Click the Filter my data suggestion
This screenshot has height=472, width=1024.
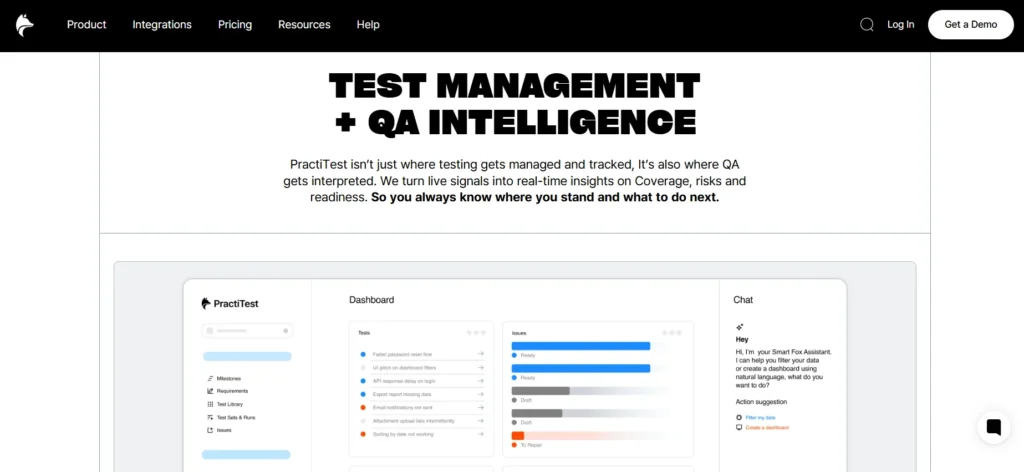(x=760, y=417)
